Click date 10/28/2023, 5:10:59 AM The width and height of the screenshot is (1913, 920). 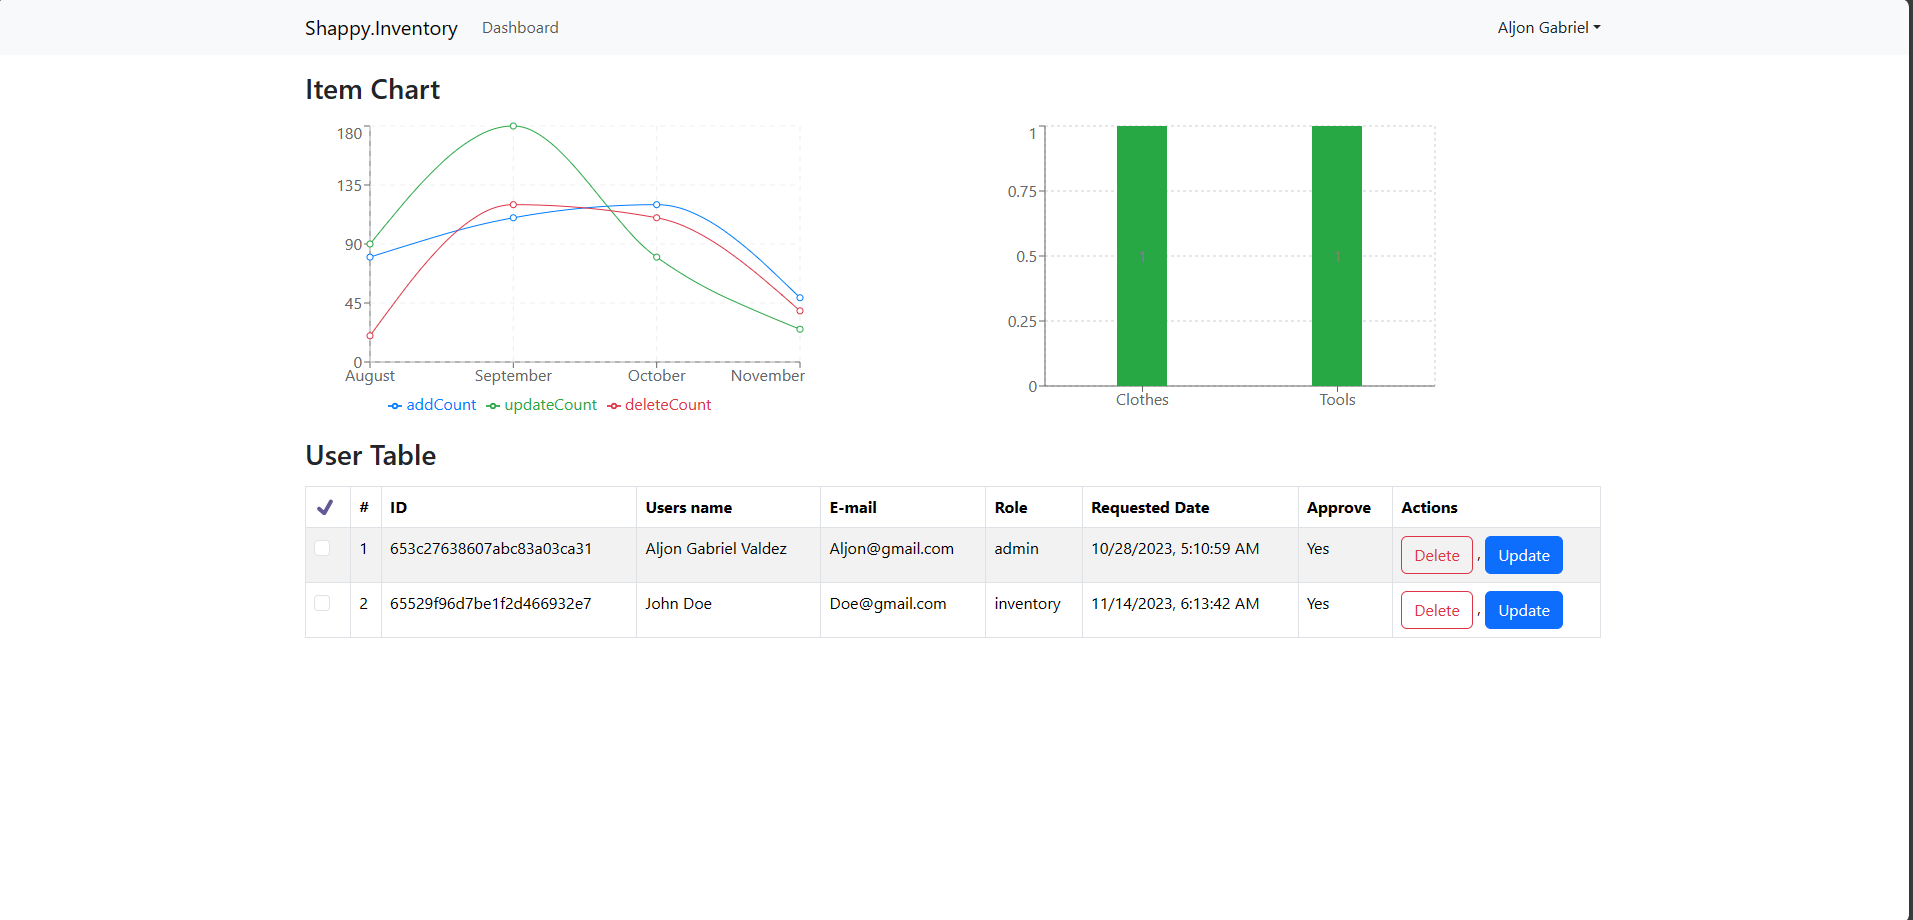point(1175,548)
